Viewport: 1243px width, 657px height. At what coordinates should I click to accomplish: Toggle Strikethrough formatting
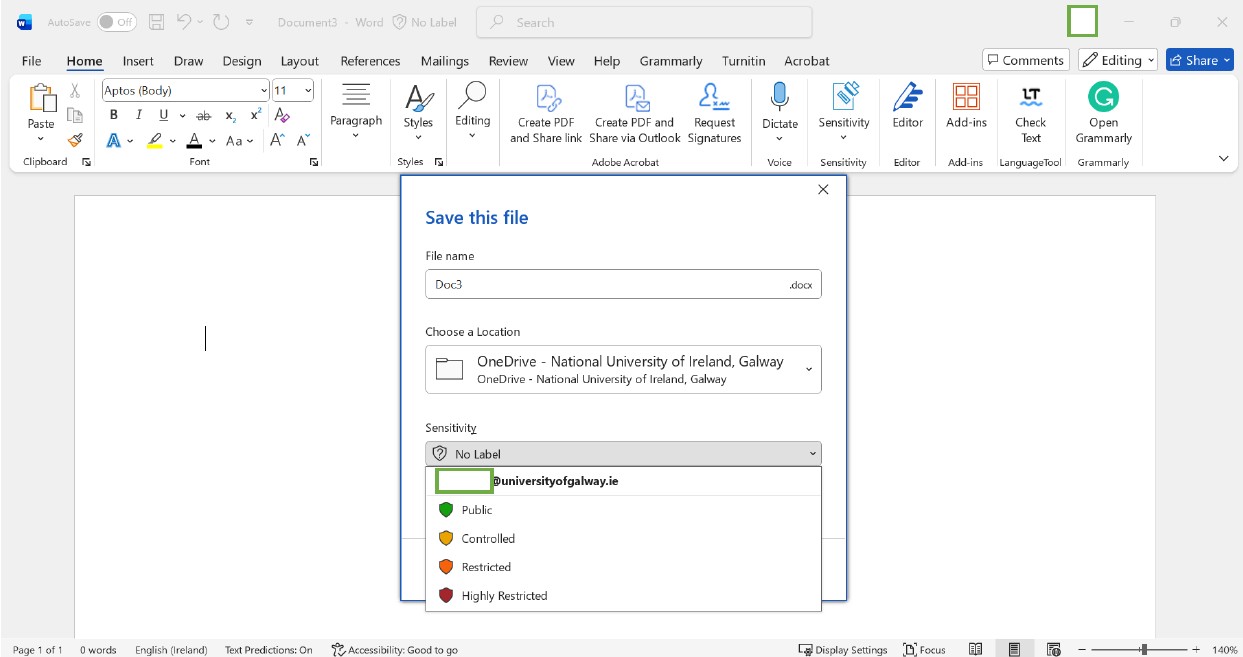click(x=203, y=115)
